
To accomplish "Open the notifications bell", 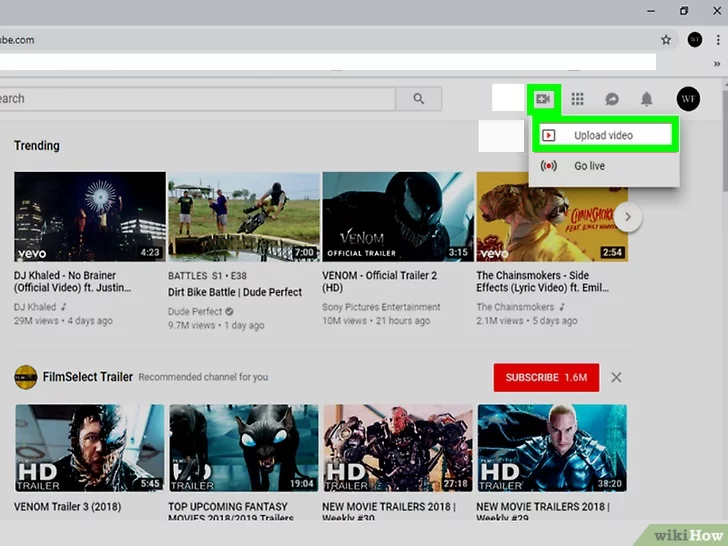I will [x=647, y=99].
